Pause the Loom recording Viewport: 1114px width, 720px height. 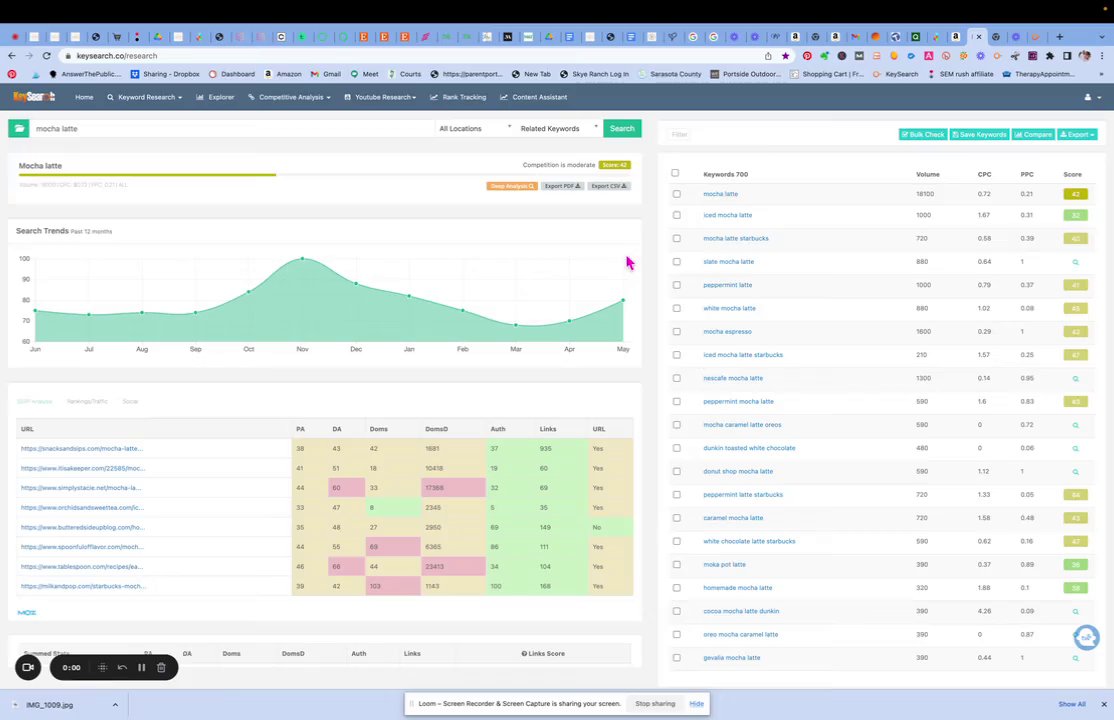pos(141,667)
